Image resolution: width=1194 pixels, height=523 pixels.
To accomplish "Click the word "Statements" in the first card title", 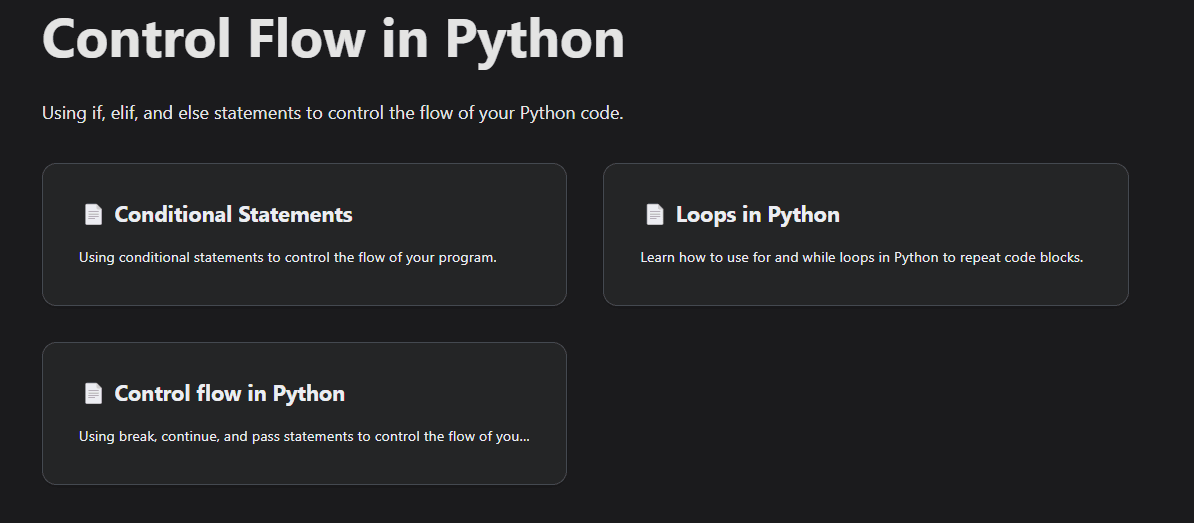I will (x=295, y=214).
